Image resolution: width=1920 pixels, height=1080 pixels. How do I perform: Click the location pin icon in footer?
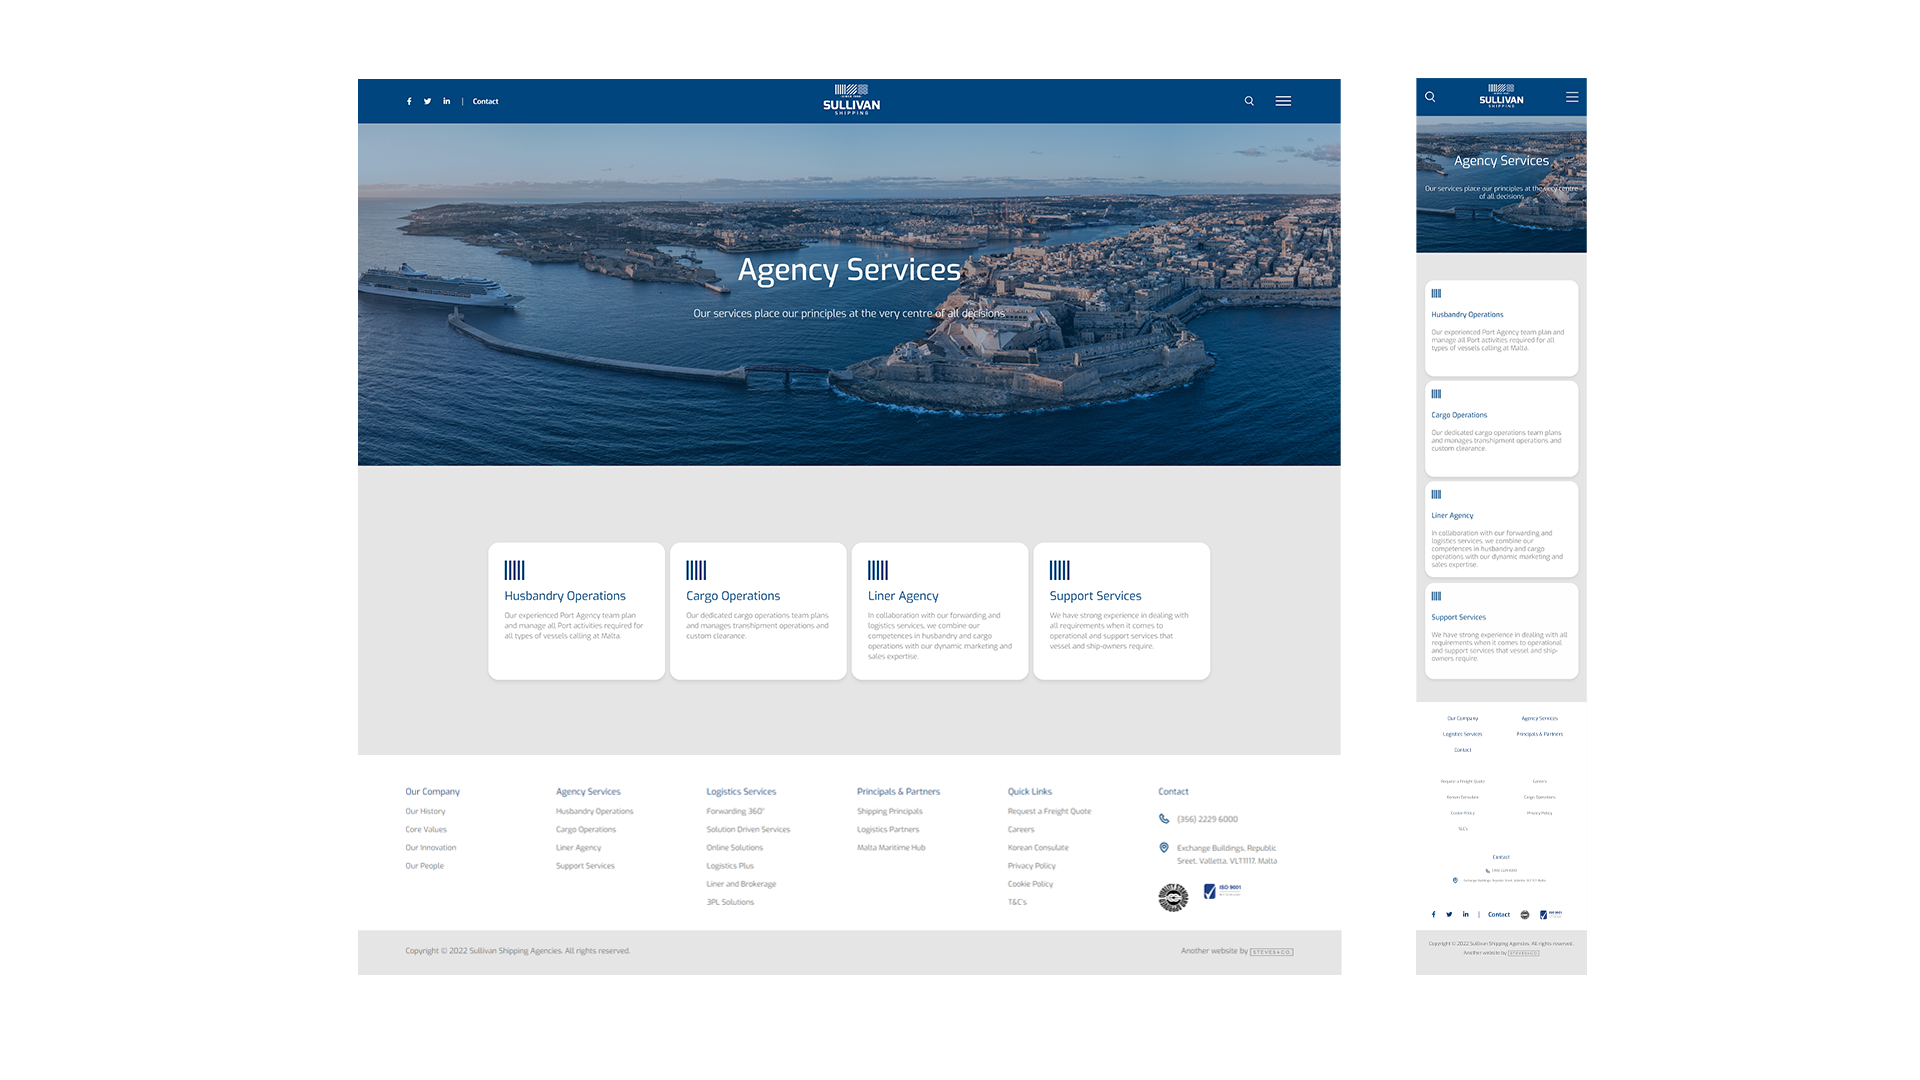click(x=1164, y=848)
